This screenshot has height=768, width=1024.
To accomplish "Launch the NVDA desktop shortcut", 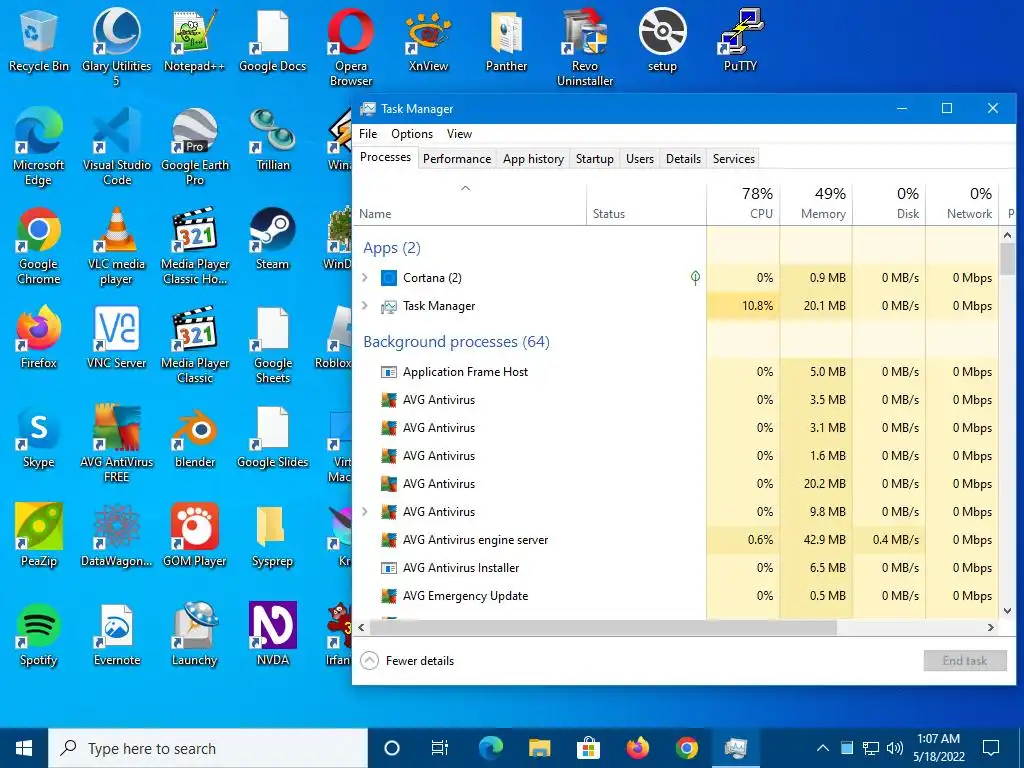I will 272,635.
